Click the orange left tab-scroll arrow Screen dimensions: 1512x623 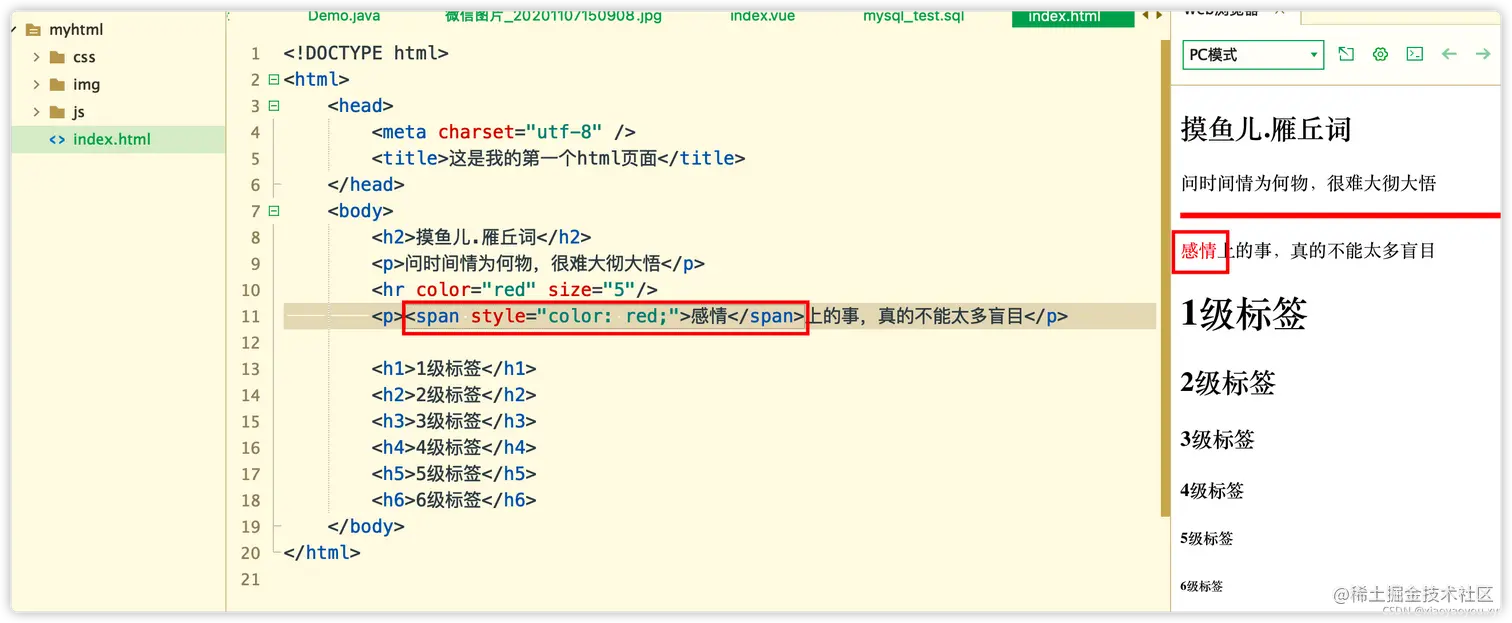point(1145,15)
